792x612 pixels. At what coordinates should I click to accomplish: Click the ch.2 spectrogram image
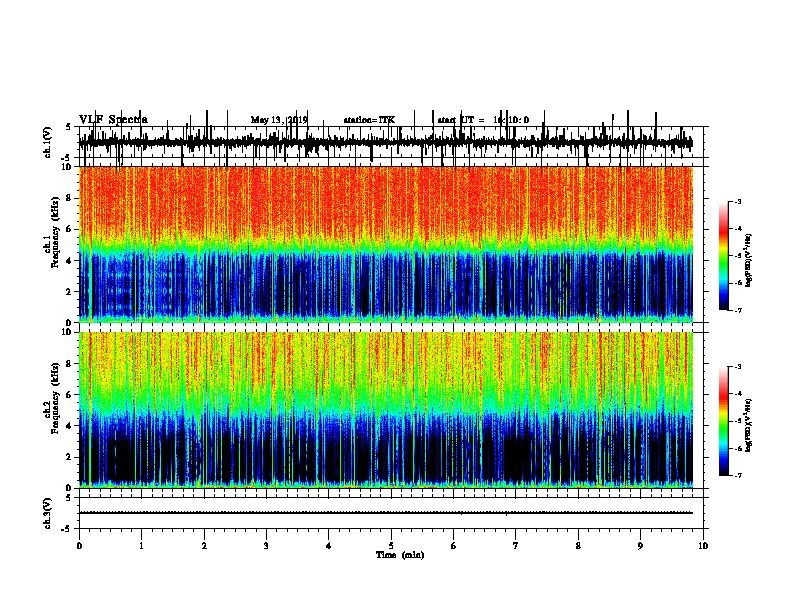(x=385, y=410)
